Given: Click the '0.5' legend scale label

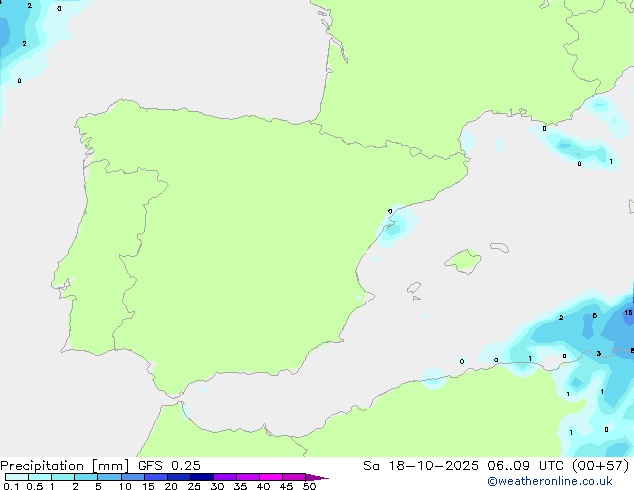Looking at the screenshot, I should coord(34,486).
